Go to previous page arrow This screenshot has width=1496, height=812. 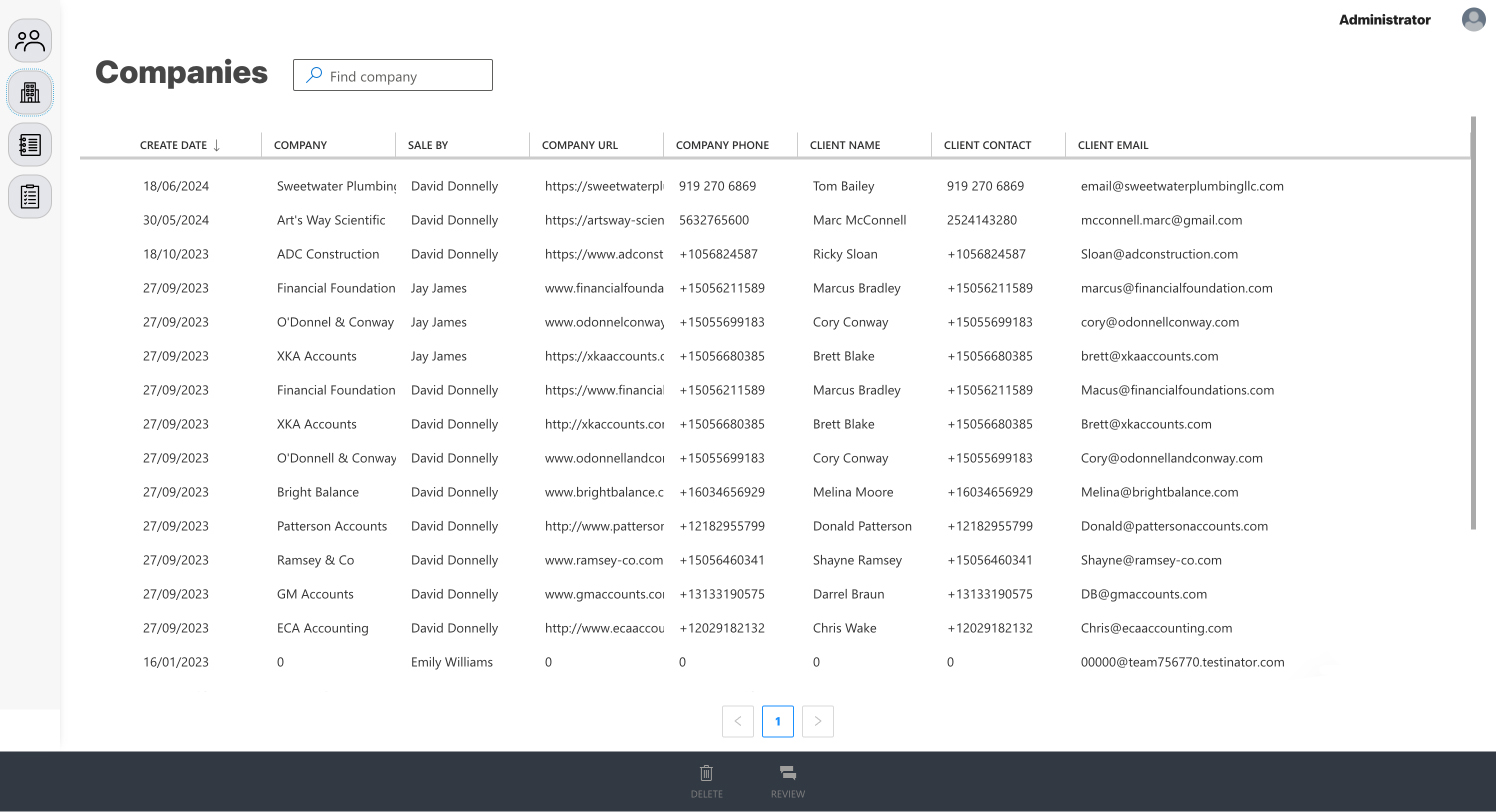[x=738, y=721]
